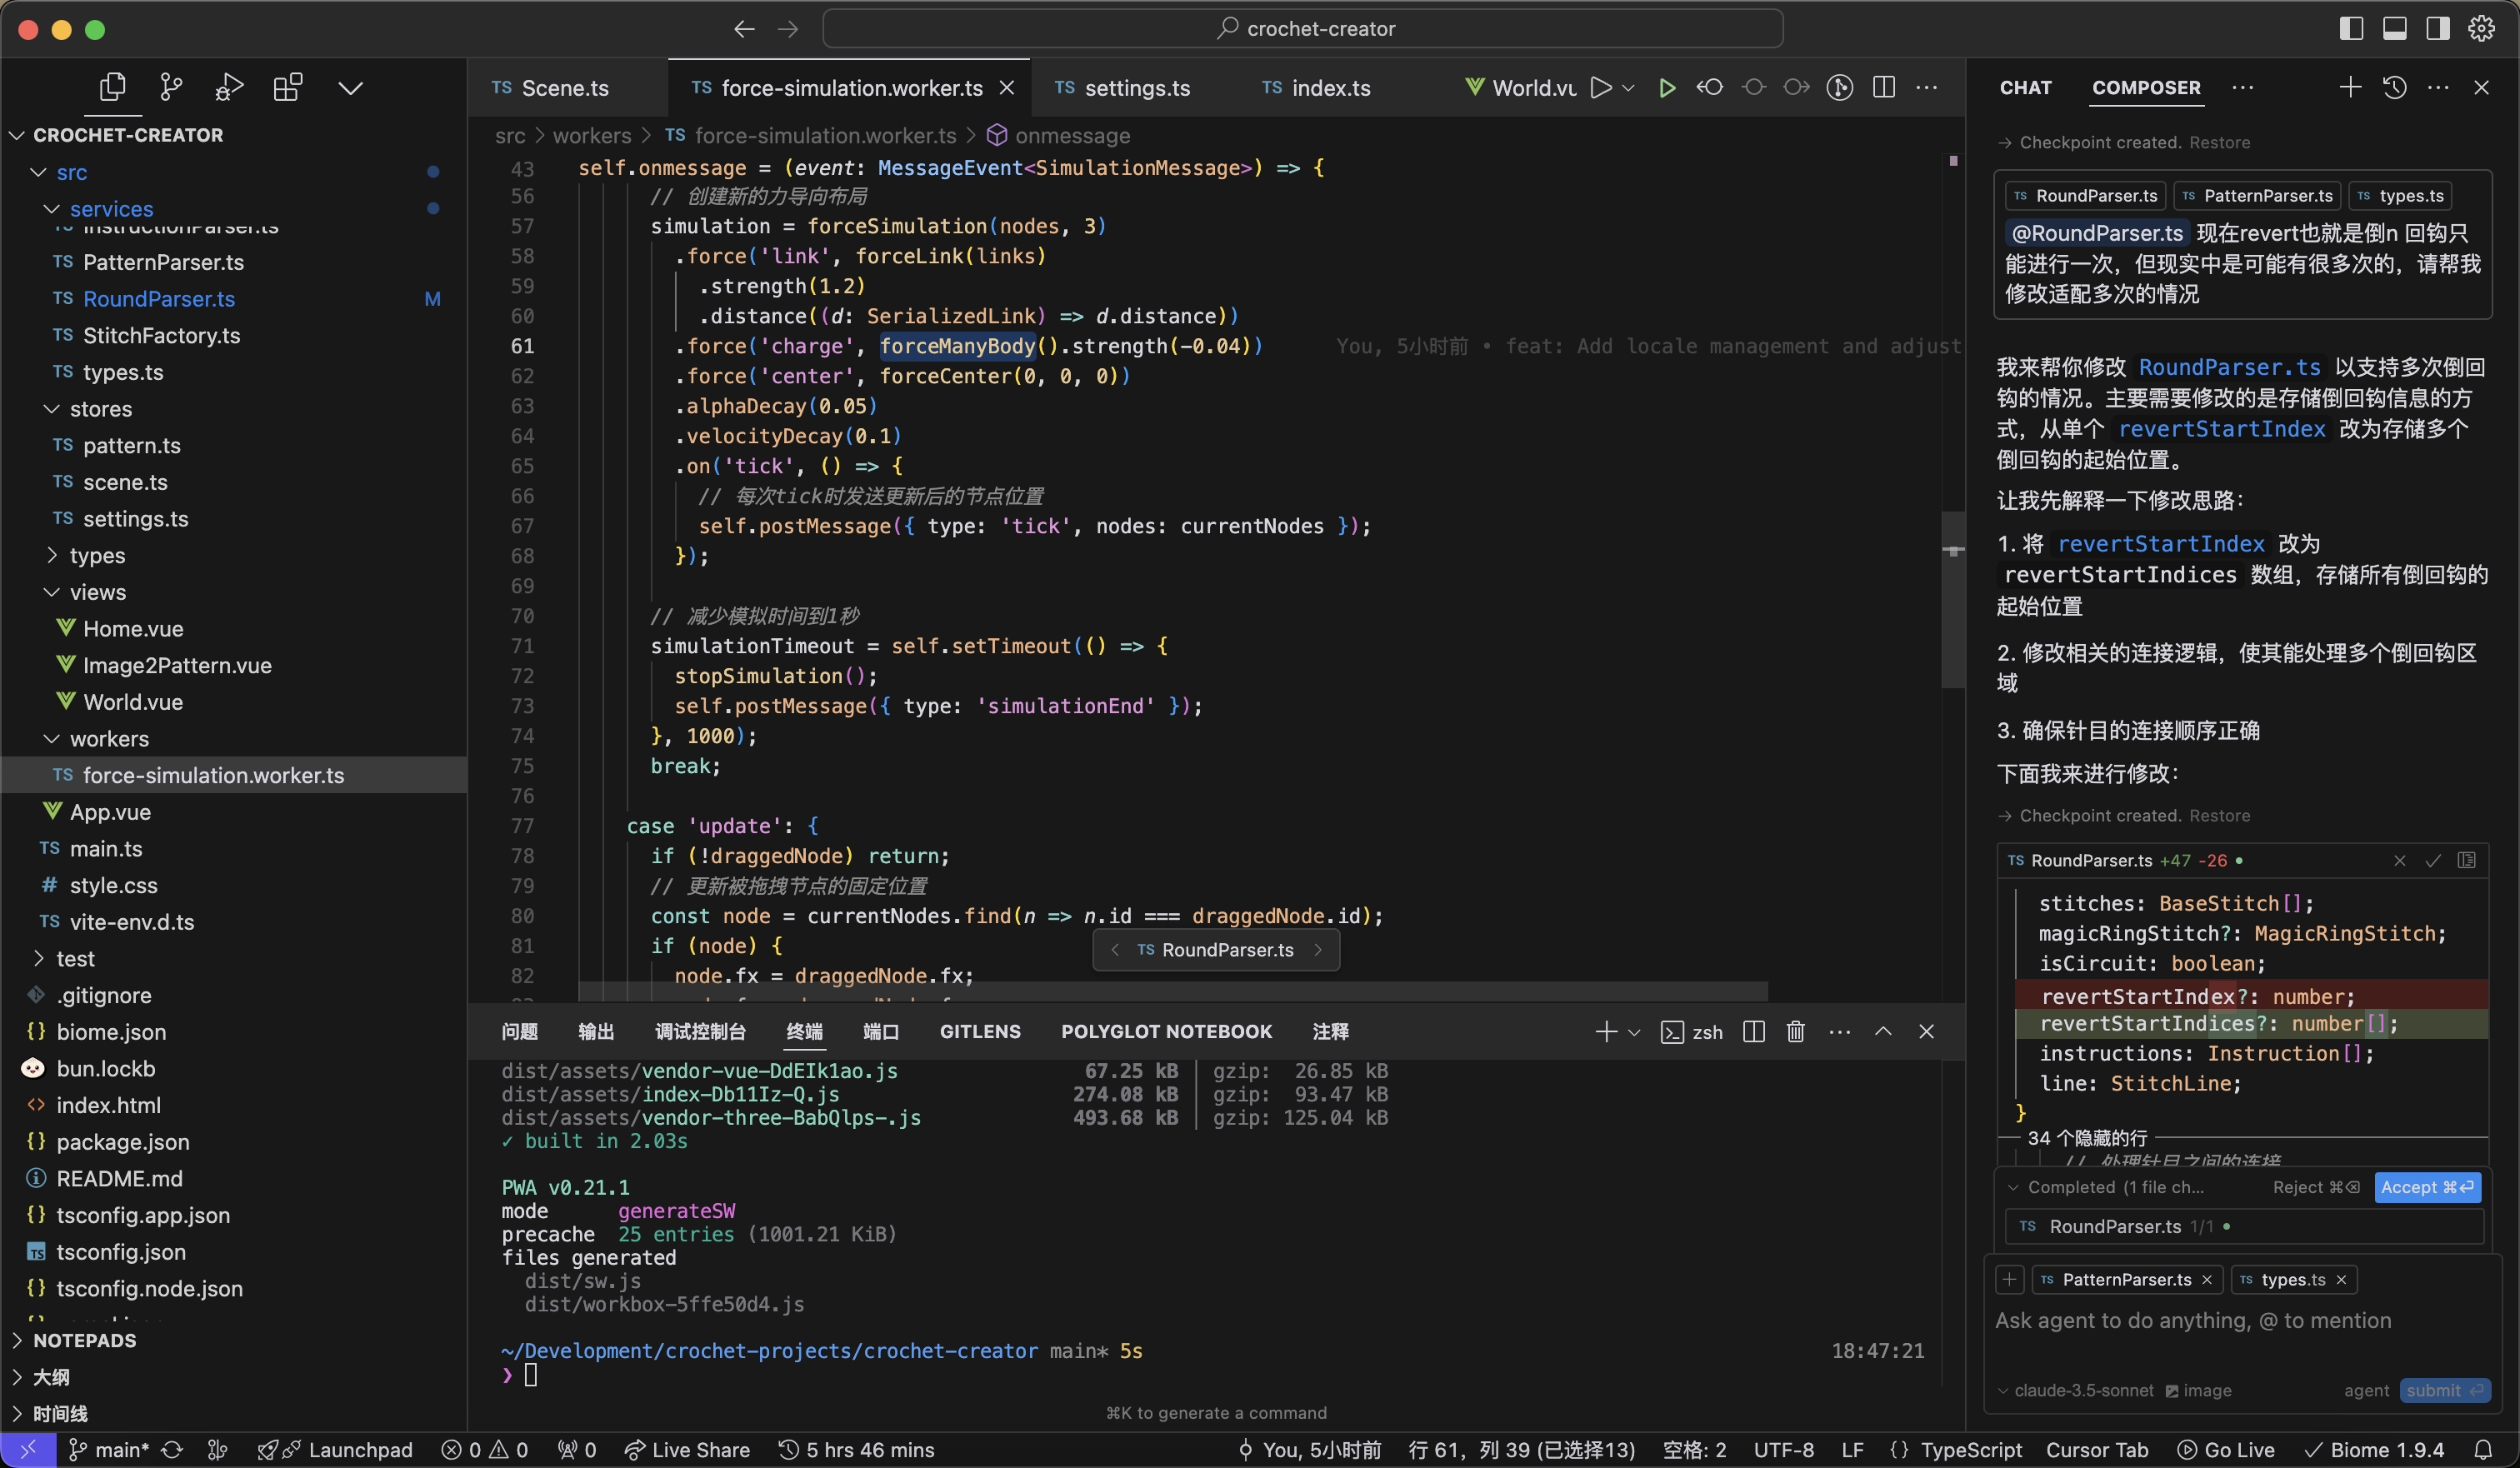The height and width of the screenshot is (1468, 2520).
Task: Show more activity bar views chevron
Action: [x=350, y=88]
